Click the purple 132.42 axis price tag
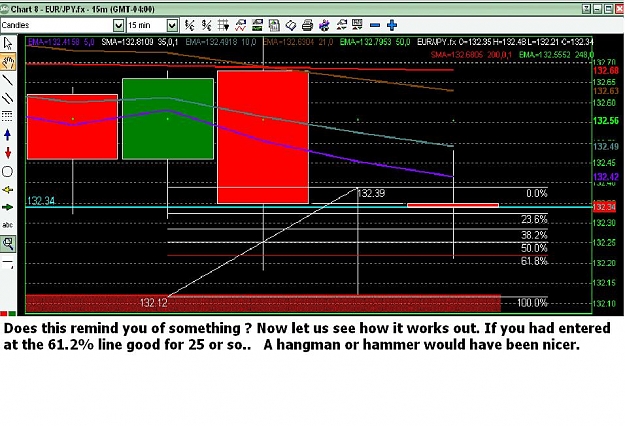625x426 pixels. (x=605, y=177)
